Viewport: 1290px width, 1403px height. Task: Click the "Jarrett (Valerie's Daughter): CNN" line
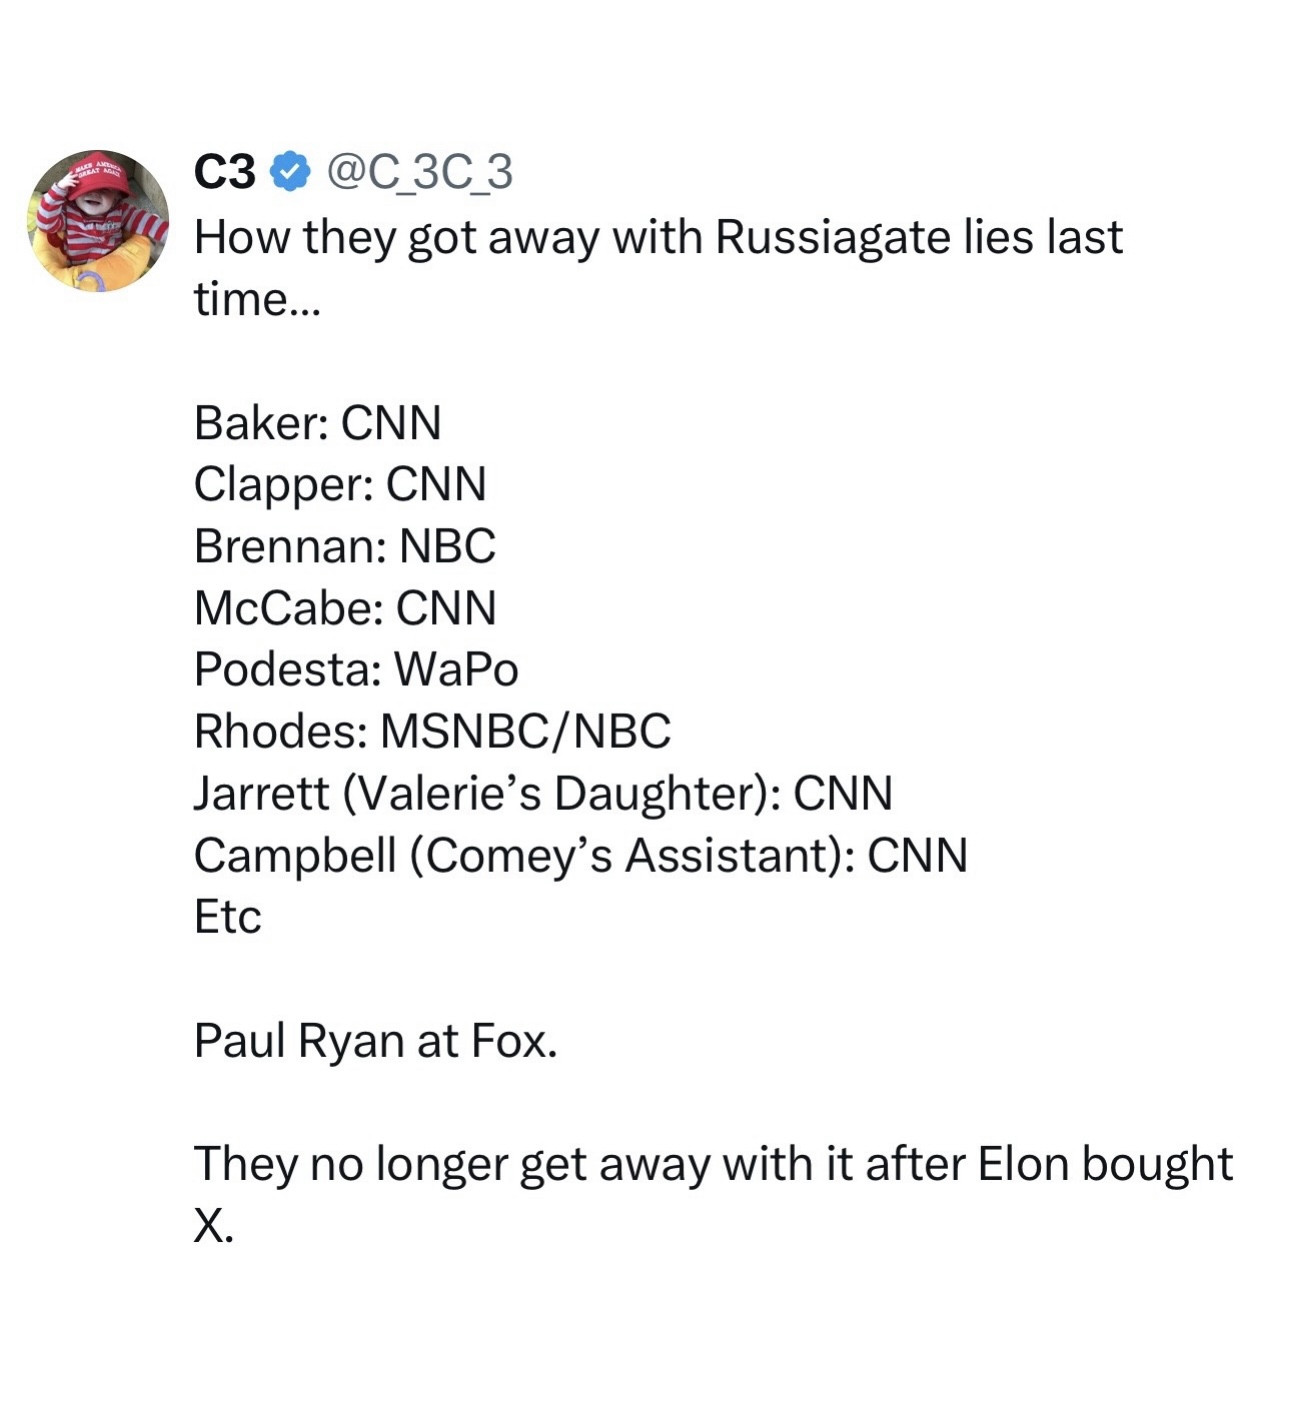click(x=543, y=794)
